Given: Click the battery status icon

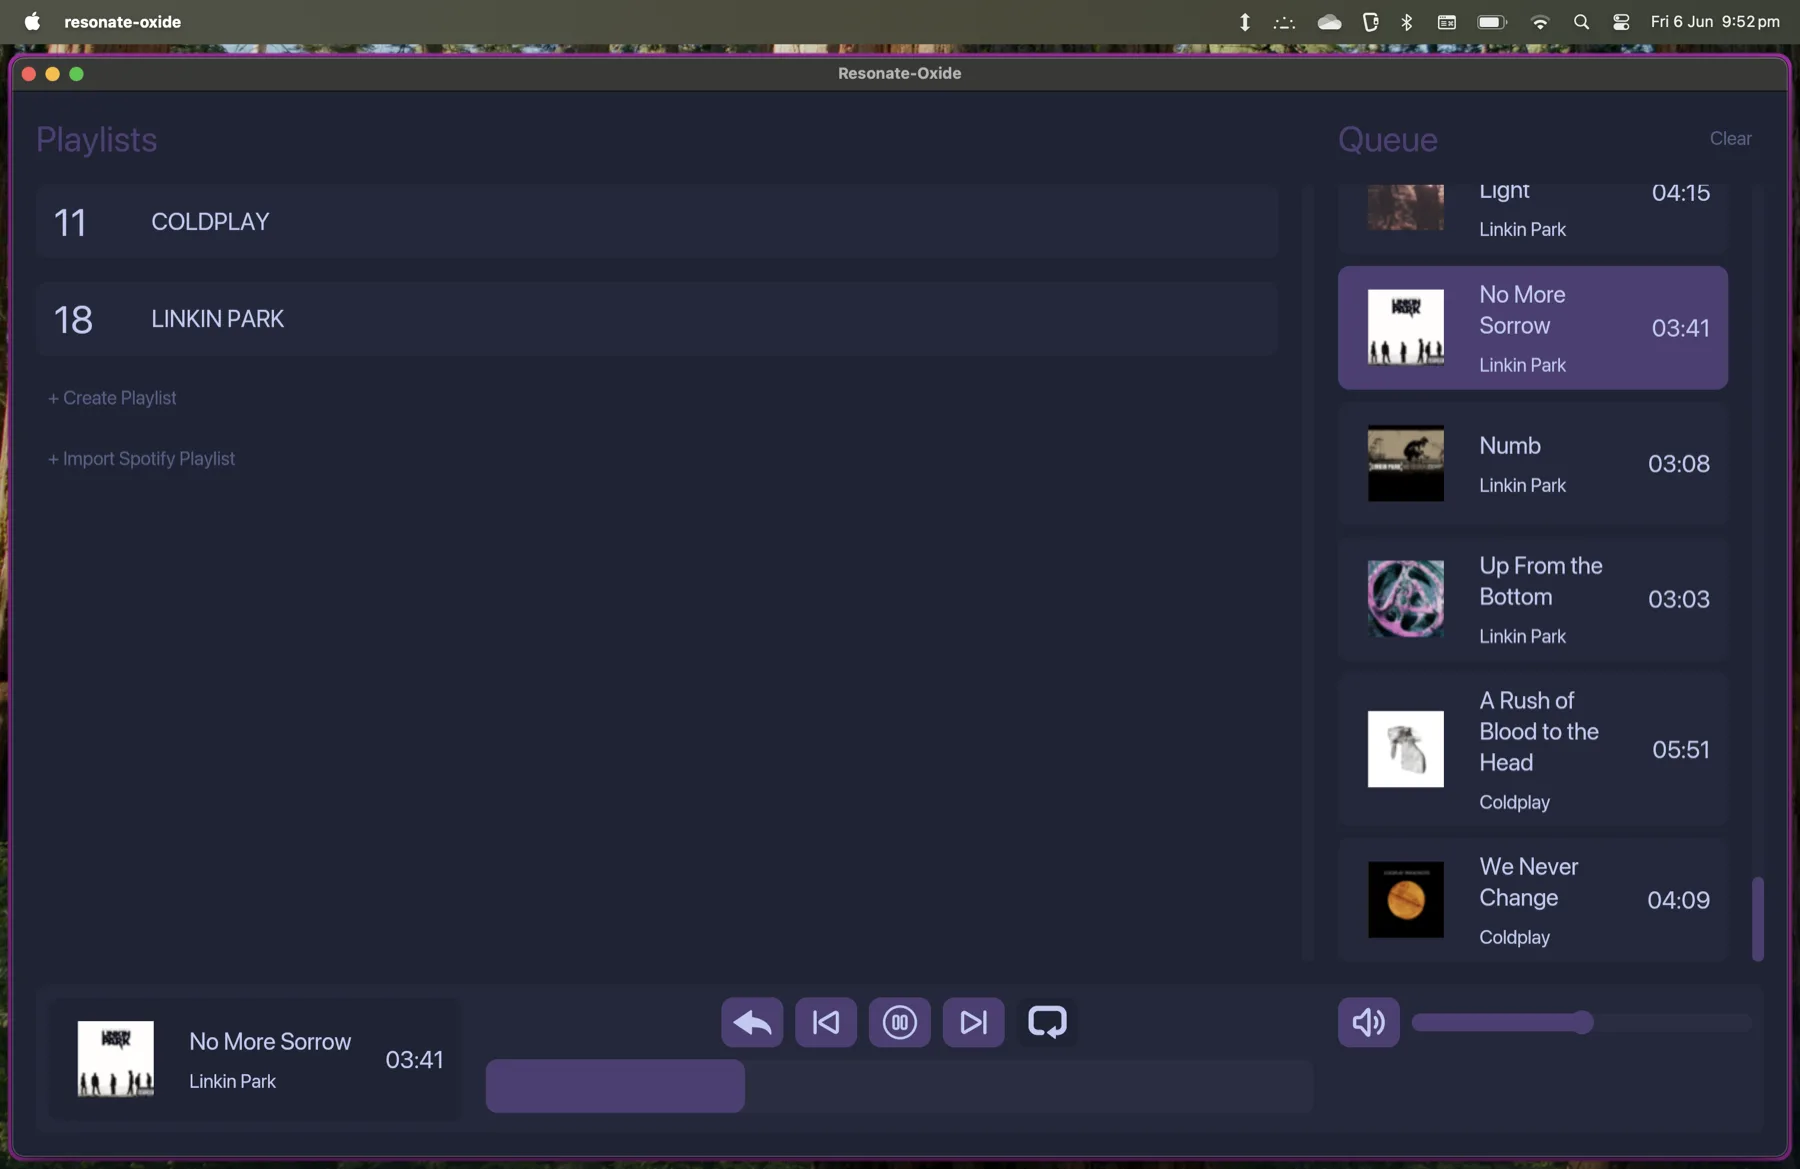Looking at the screenshot, I should pos(1492,22).
